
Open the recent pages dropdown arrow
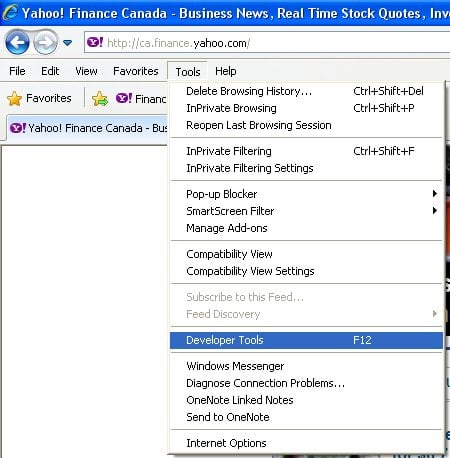(68, 43)
